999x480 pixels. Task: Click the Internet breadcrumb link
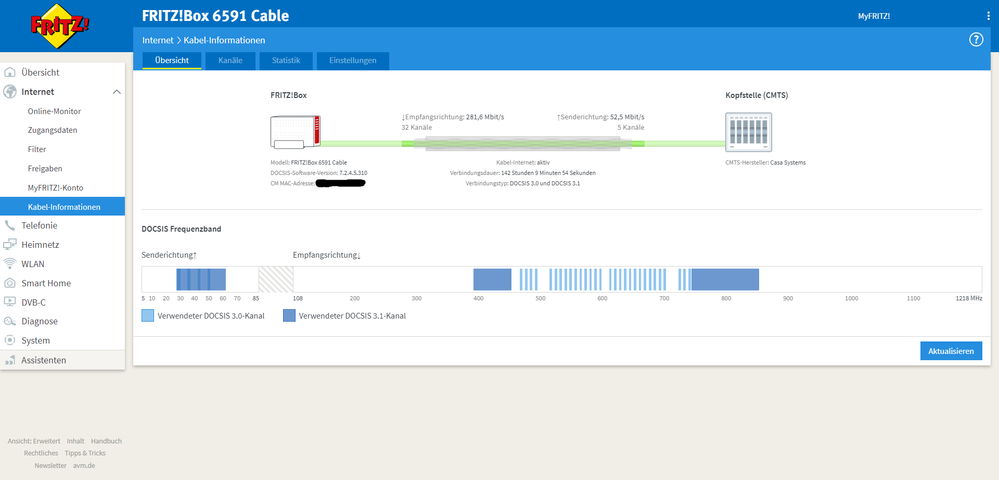point(157,40)
